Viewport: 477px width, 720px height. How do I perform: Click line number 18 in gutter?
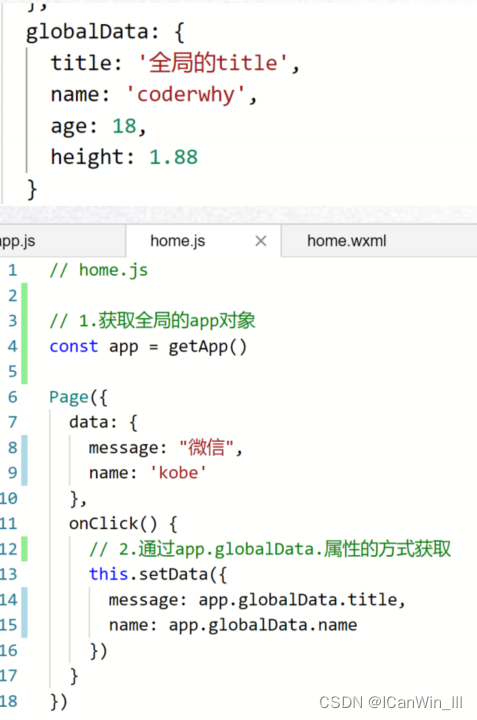(x=9, y=701)
